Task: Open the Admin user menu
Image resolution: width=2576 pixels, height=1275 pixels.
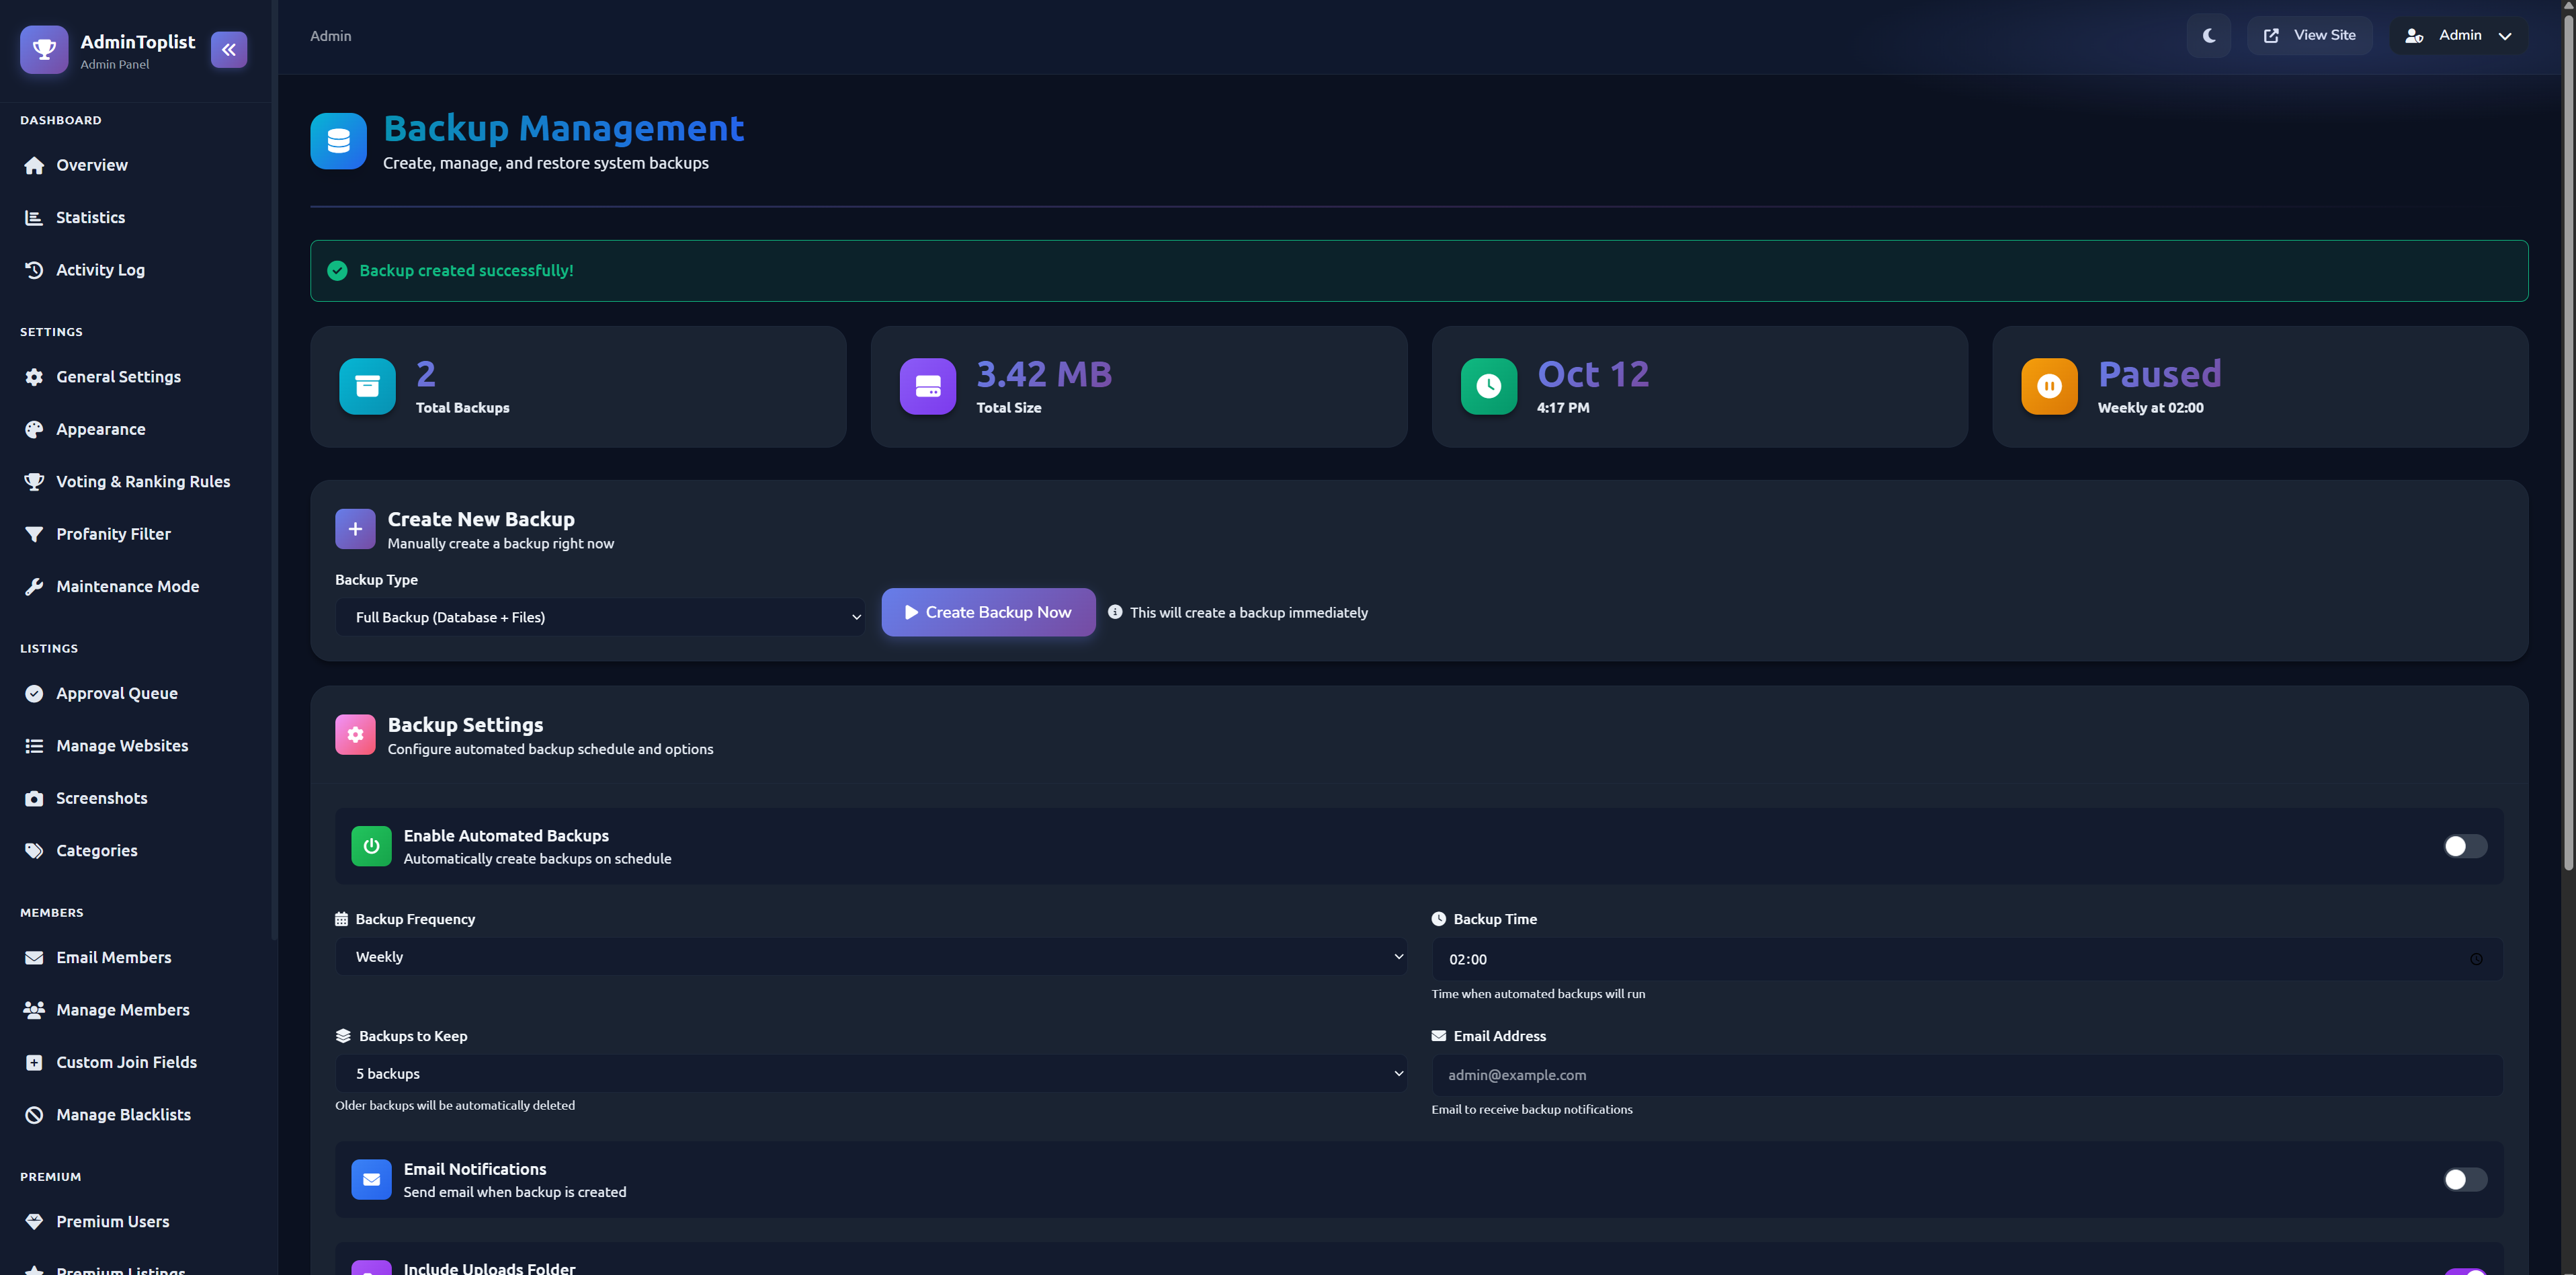Action: pyautogui.click(x=2459, y=36)
